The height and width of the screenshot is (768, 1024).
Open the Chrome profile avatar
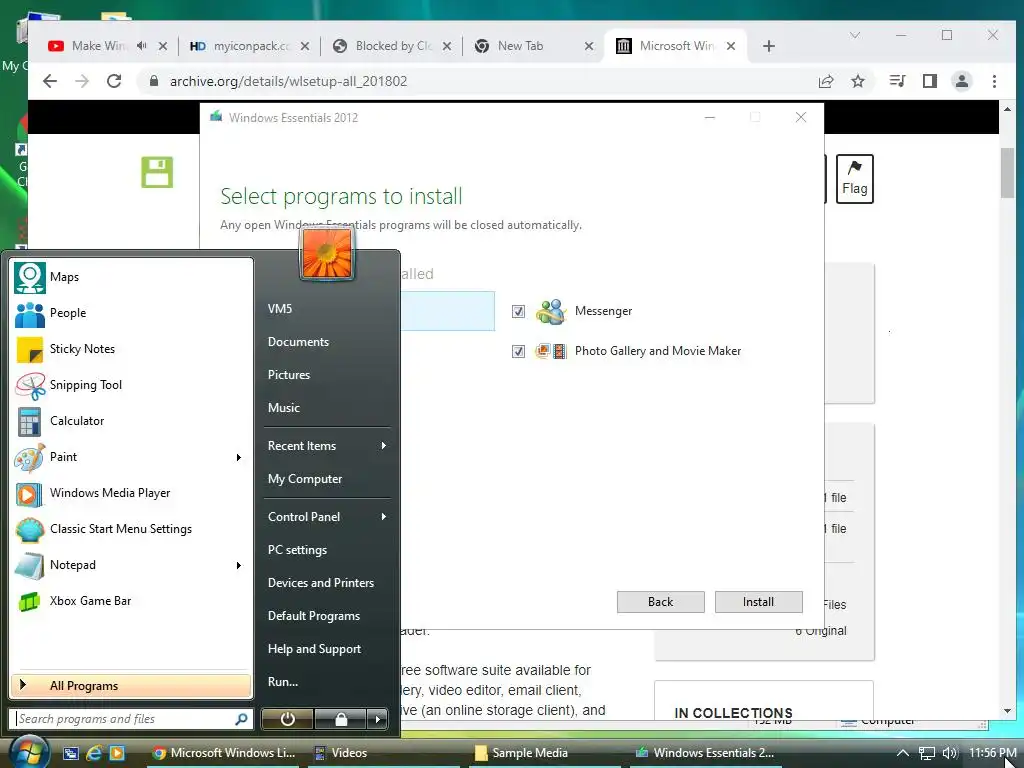(x=962, y=81)
